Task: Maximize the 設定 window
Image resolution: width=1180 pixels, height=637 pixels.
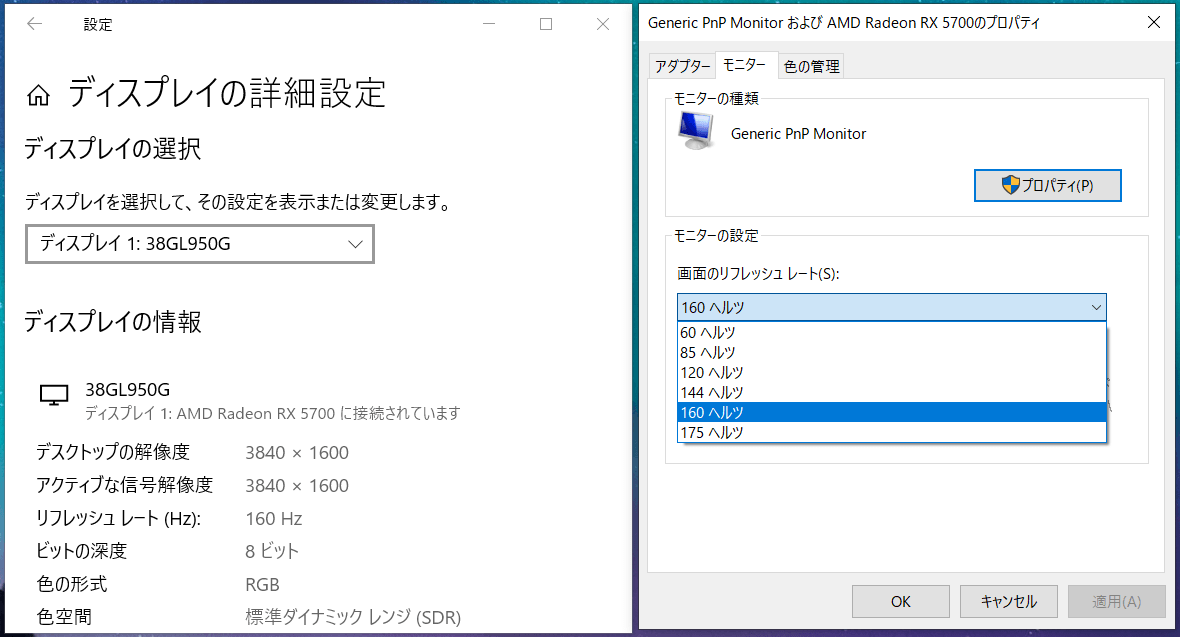Action: pyautogui.click(x=546, y=24)
